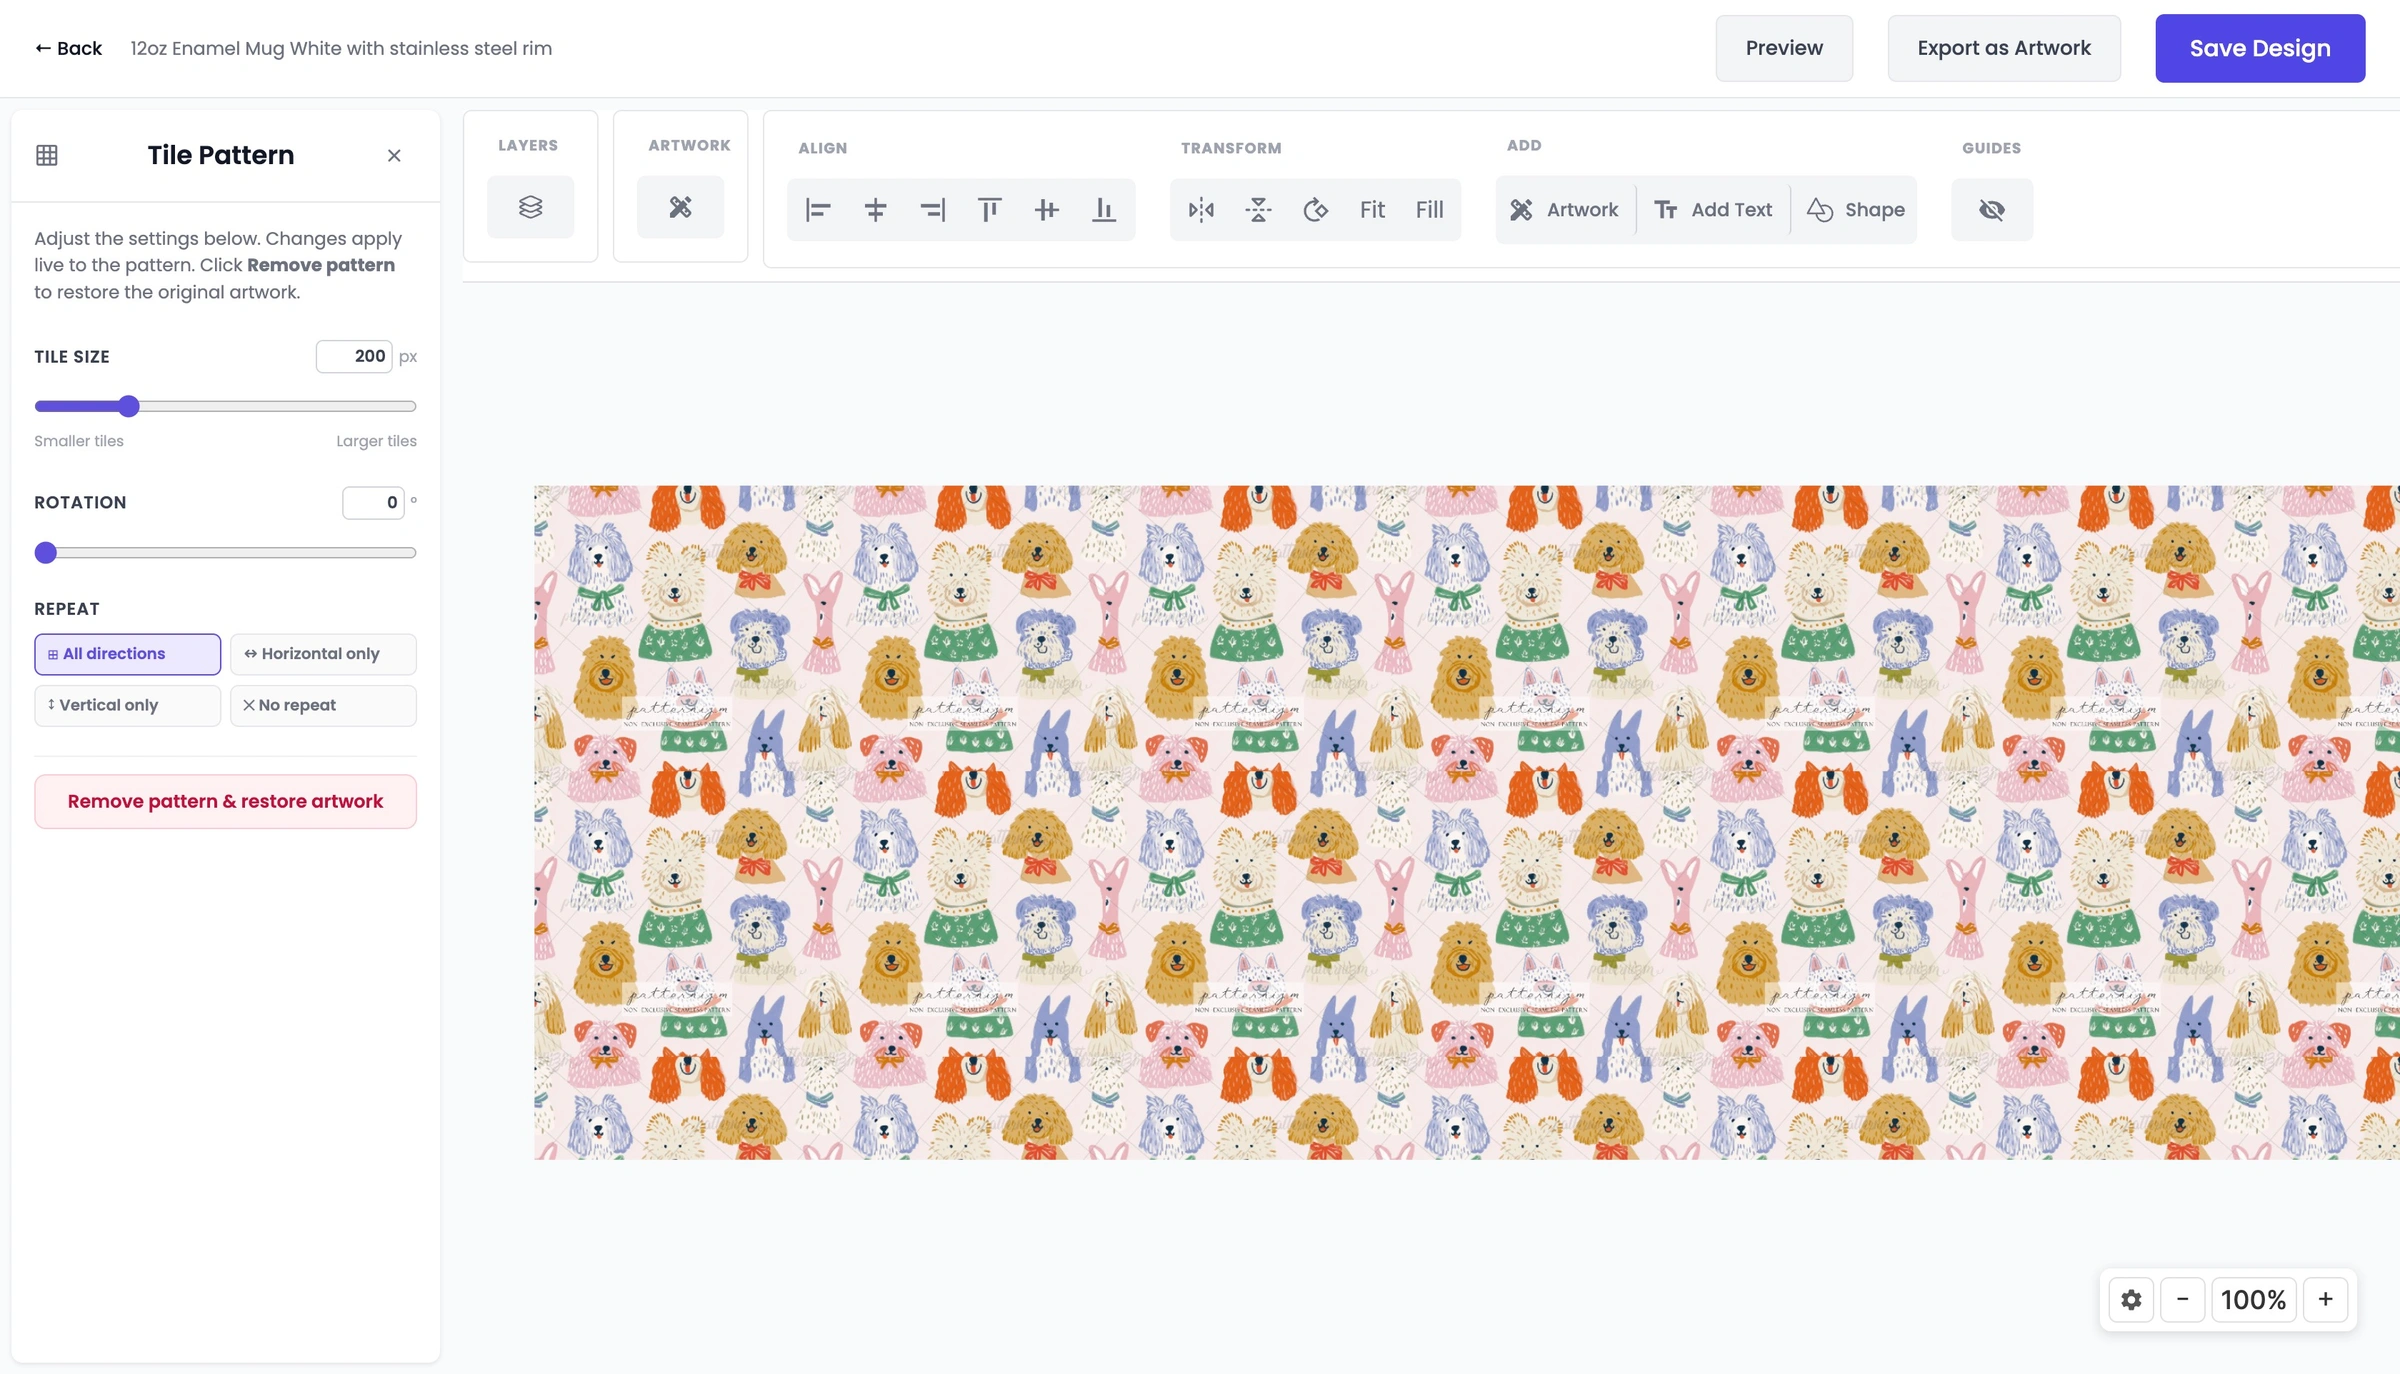
Task: Select All directions repeat option
Action: click(128, 654)
